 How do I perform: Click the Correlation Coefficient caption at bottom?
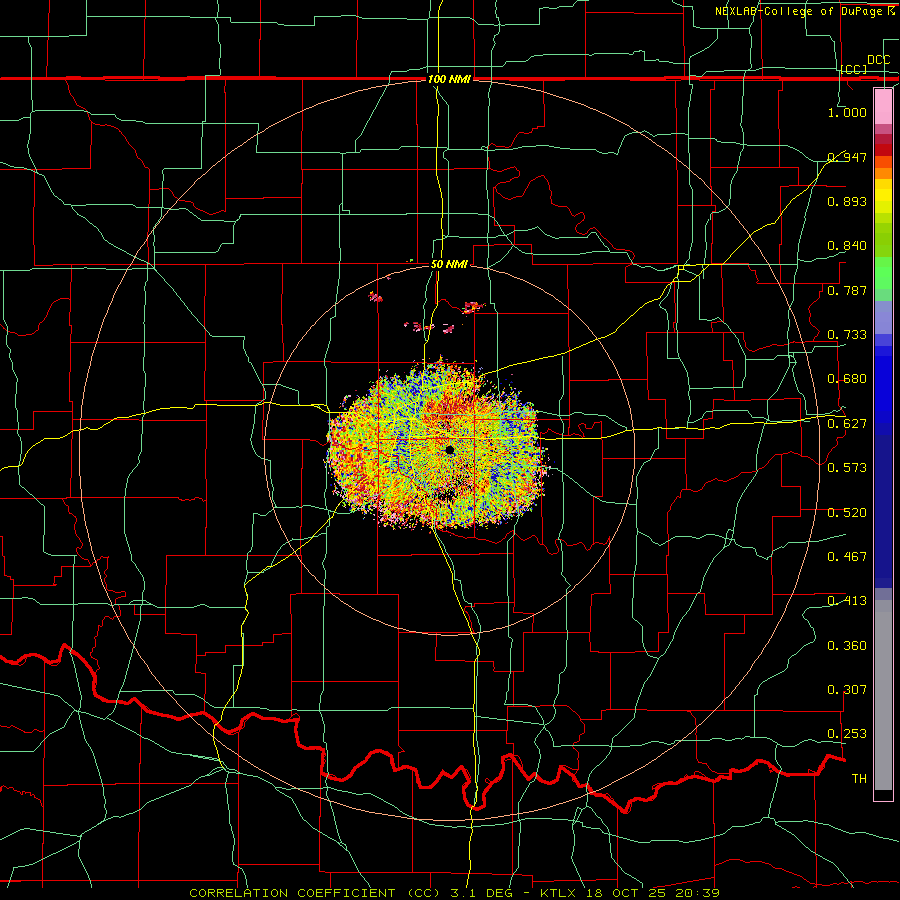coord(455,893)
